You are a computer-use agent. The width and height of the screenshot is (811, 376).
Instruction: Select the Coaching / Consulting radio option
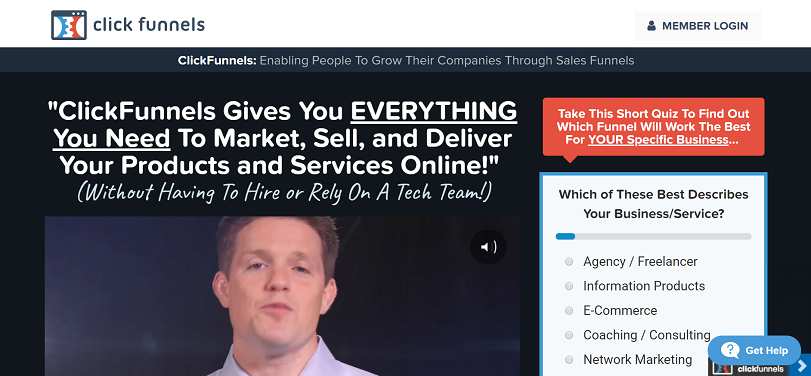pyautogui.click(x=569, y=335)
